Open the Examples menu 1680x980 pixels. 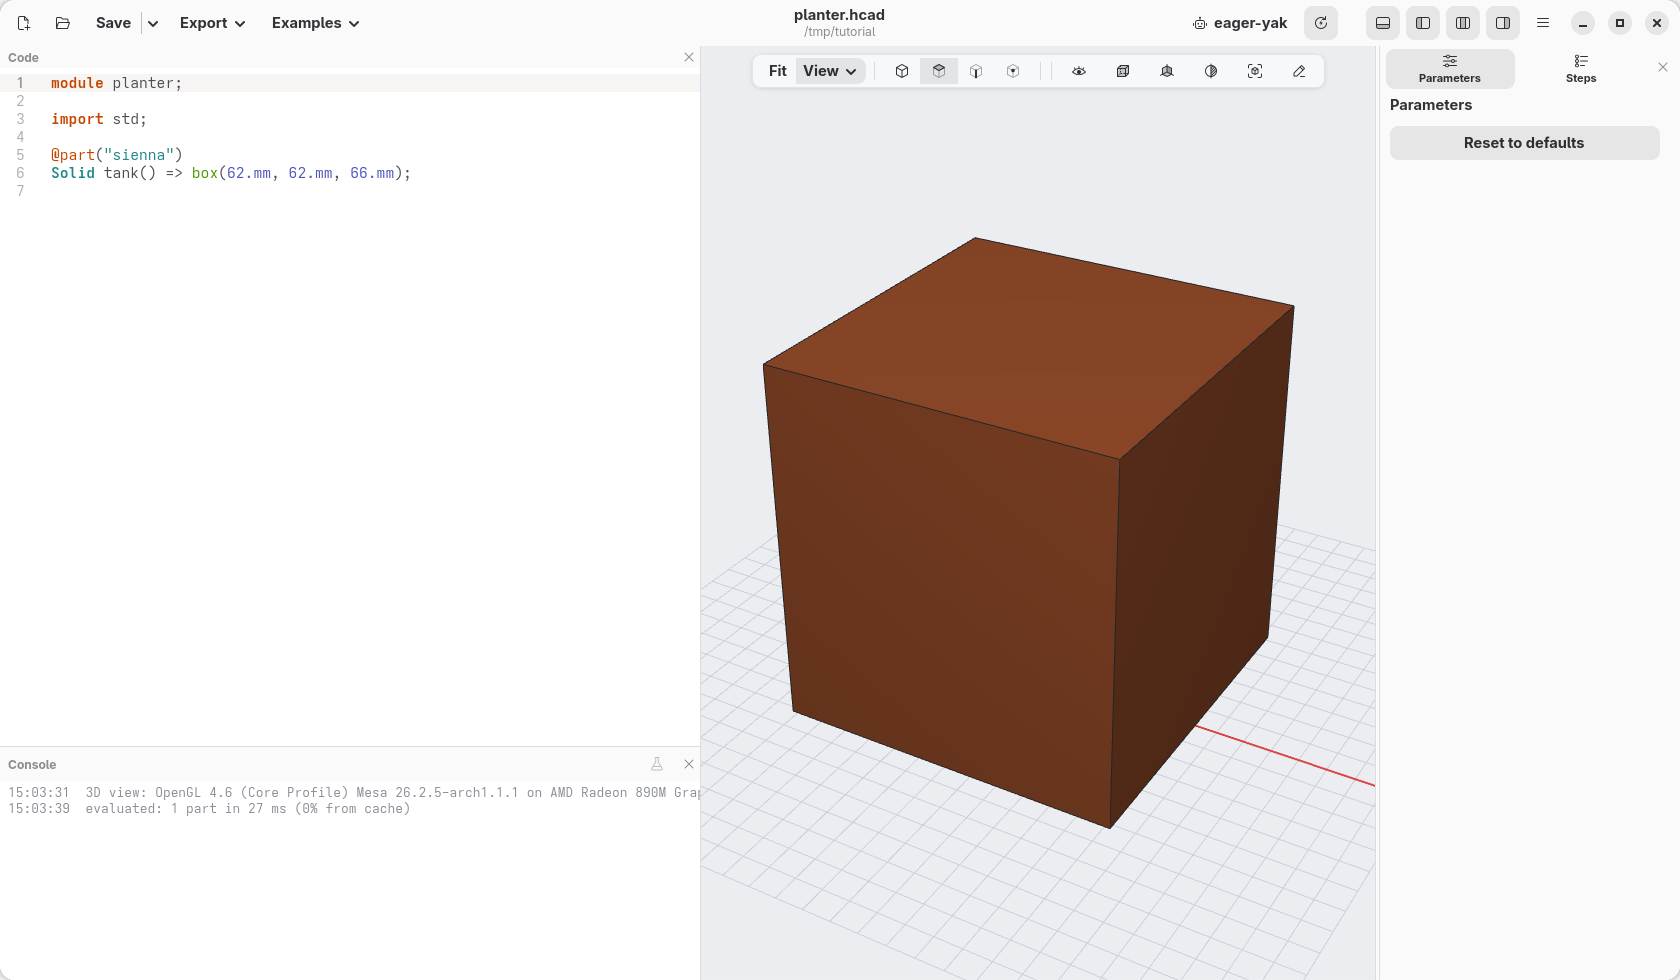[x=315, y=23]
